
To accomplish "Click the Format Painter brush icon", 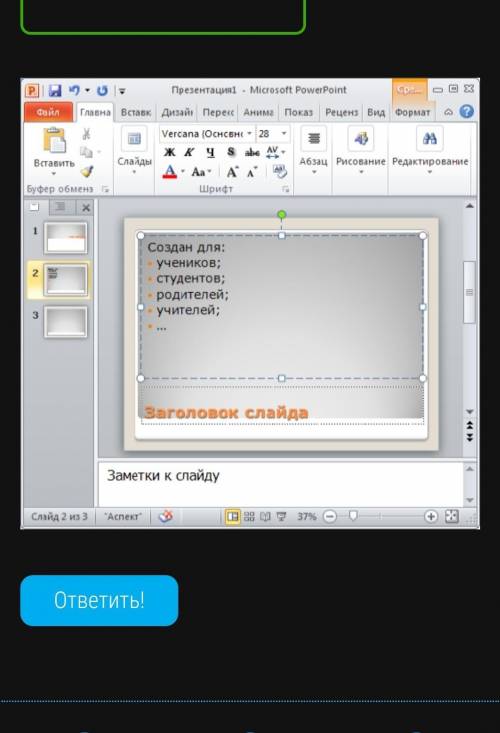I will pyautogui.click(x=87, y=172).
